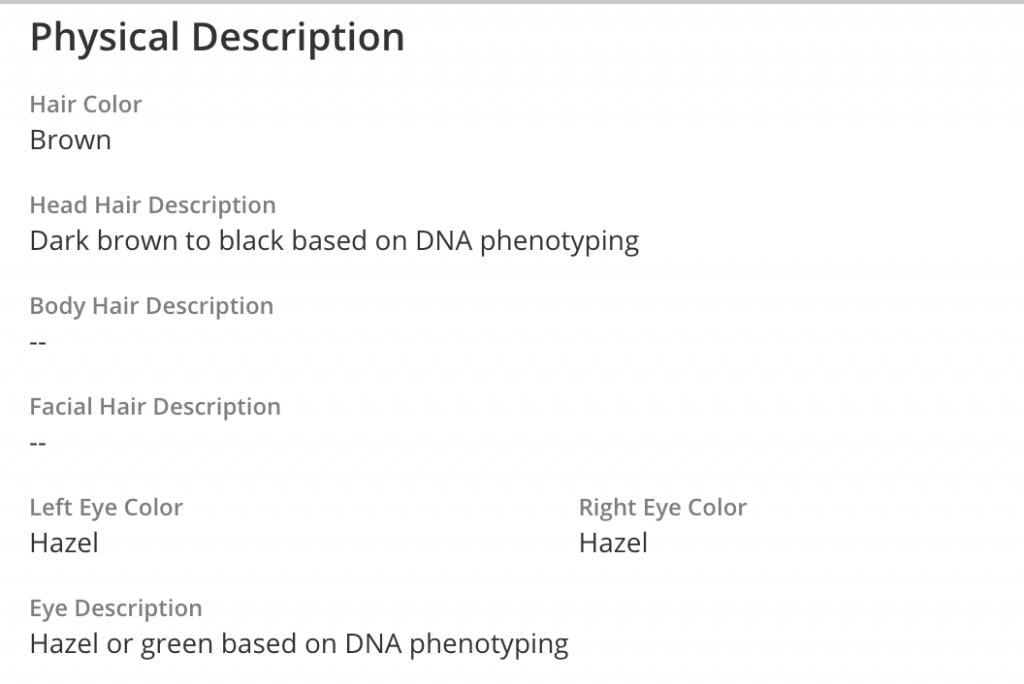The height and width of the screenshot is (684, 1024).
Task: Click the empty dashes under Facial Hair Description
Action: 39,443
